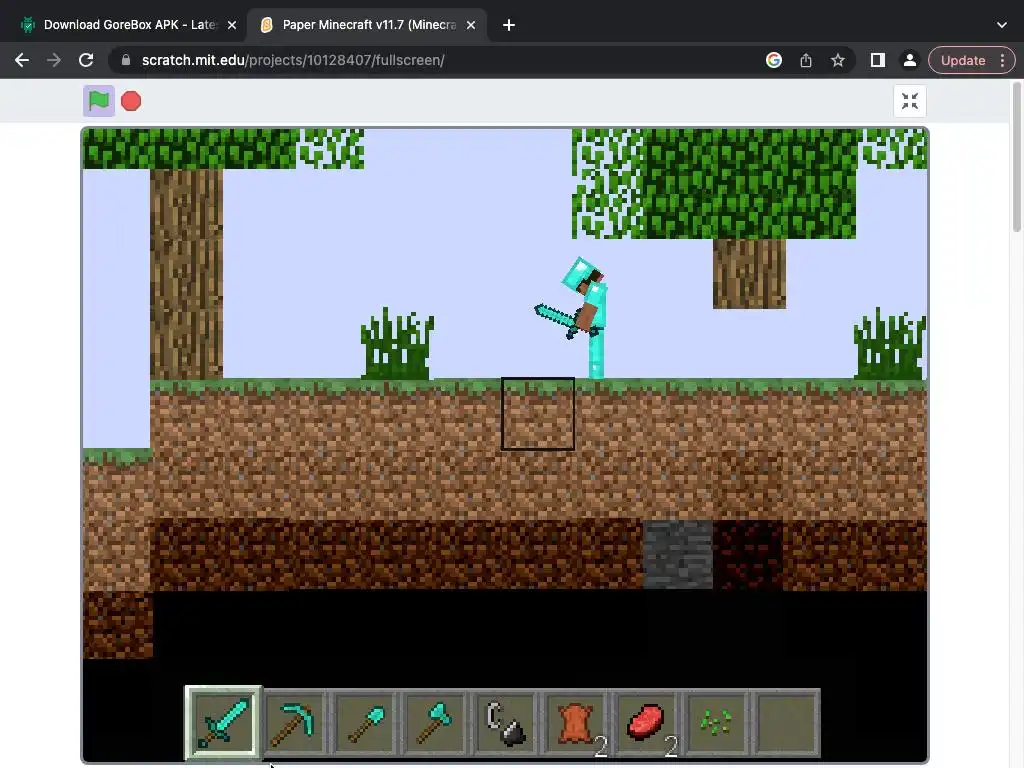
Task: Open the browser side panel icon
Action: (878, 60)
